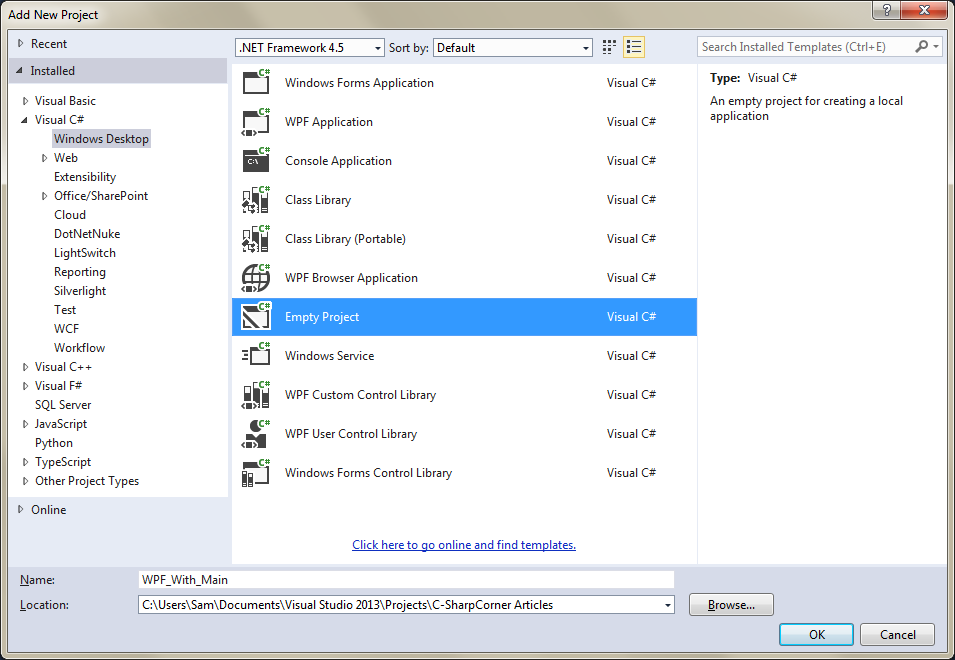Select the DotNetNuke category
The image size is (955, 660).
click(87, 234)
